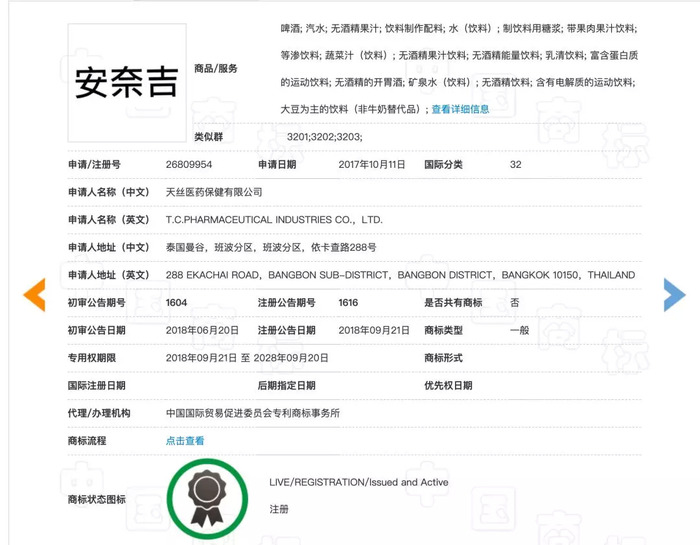Click registration announcement date 2018年09月21日
Image resolution: width=700 pixels, height=545 pixels.
point(374,330)
